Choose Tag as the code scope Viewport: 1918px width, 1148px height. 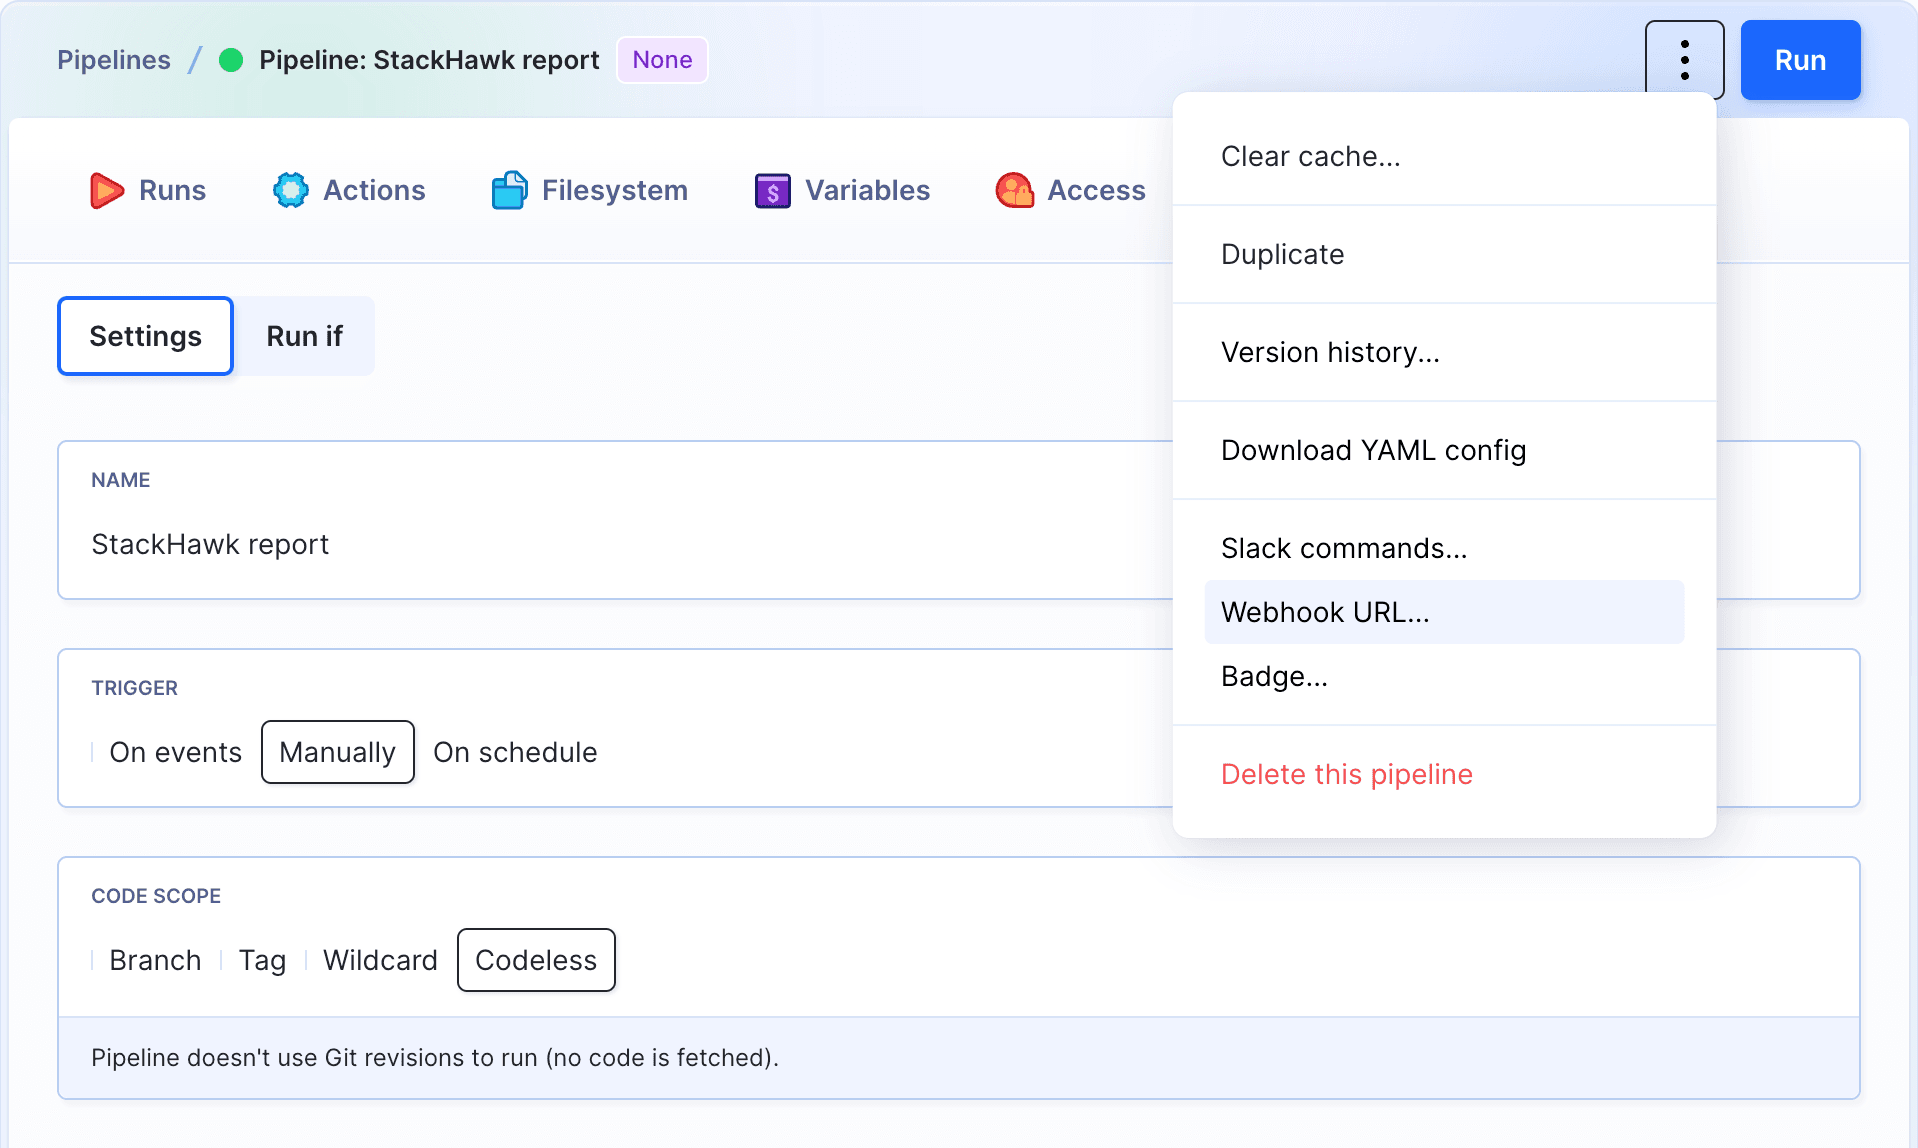click(x=262, y=960)
